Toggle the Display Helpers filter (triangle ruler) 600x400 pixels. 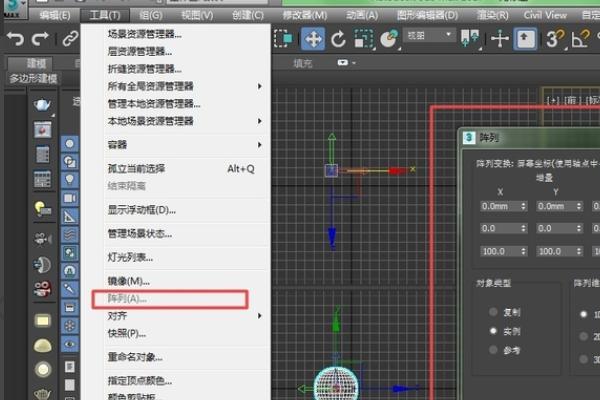click(70, 217)
